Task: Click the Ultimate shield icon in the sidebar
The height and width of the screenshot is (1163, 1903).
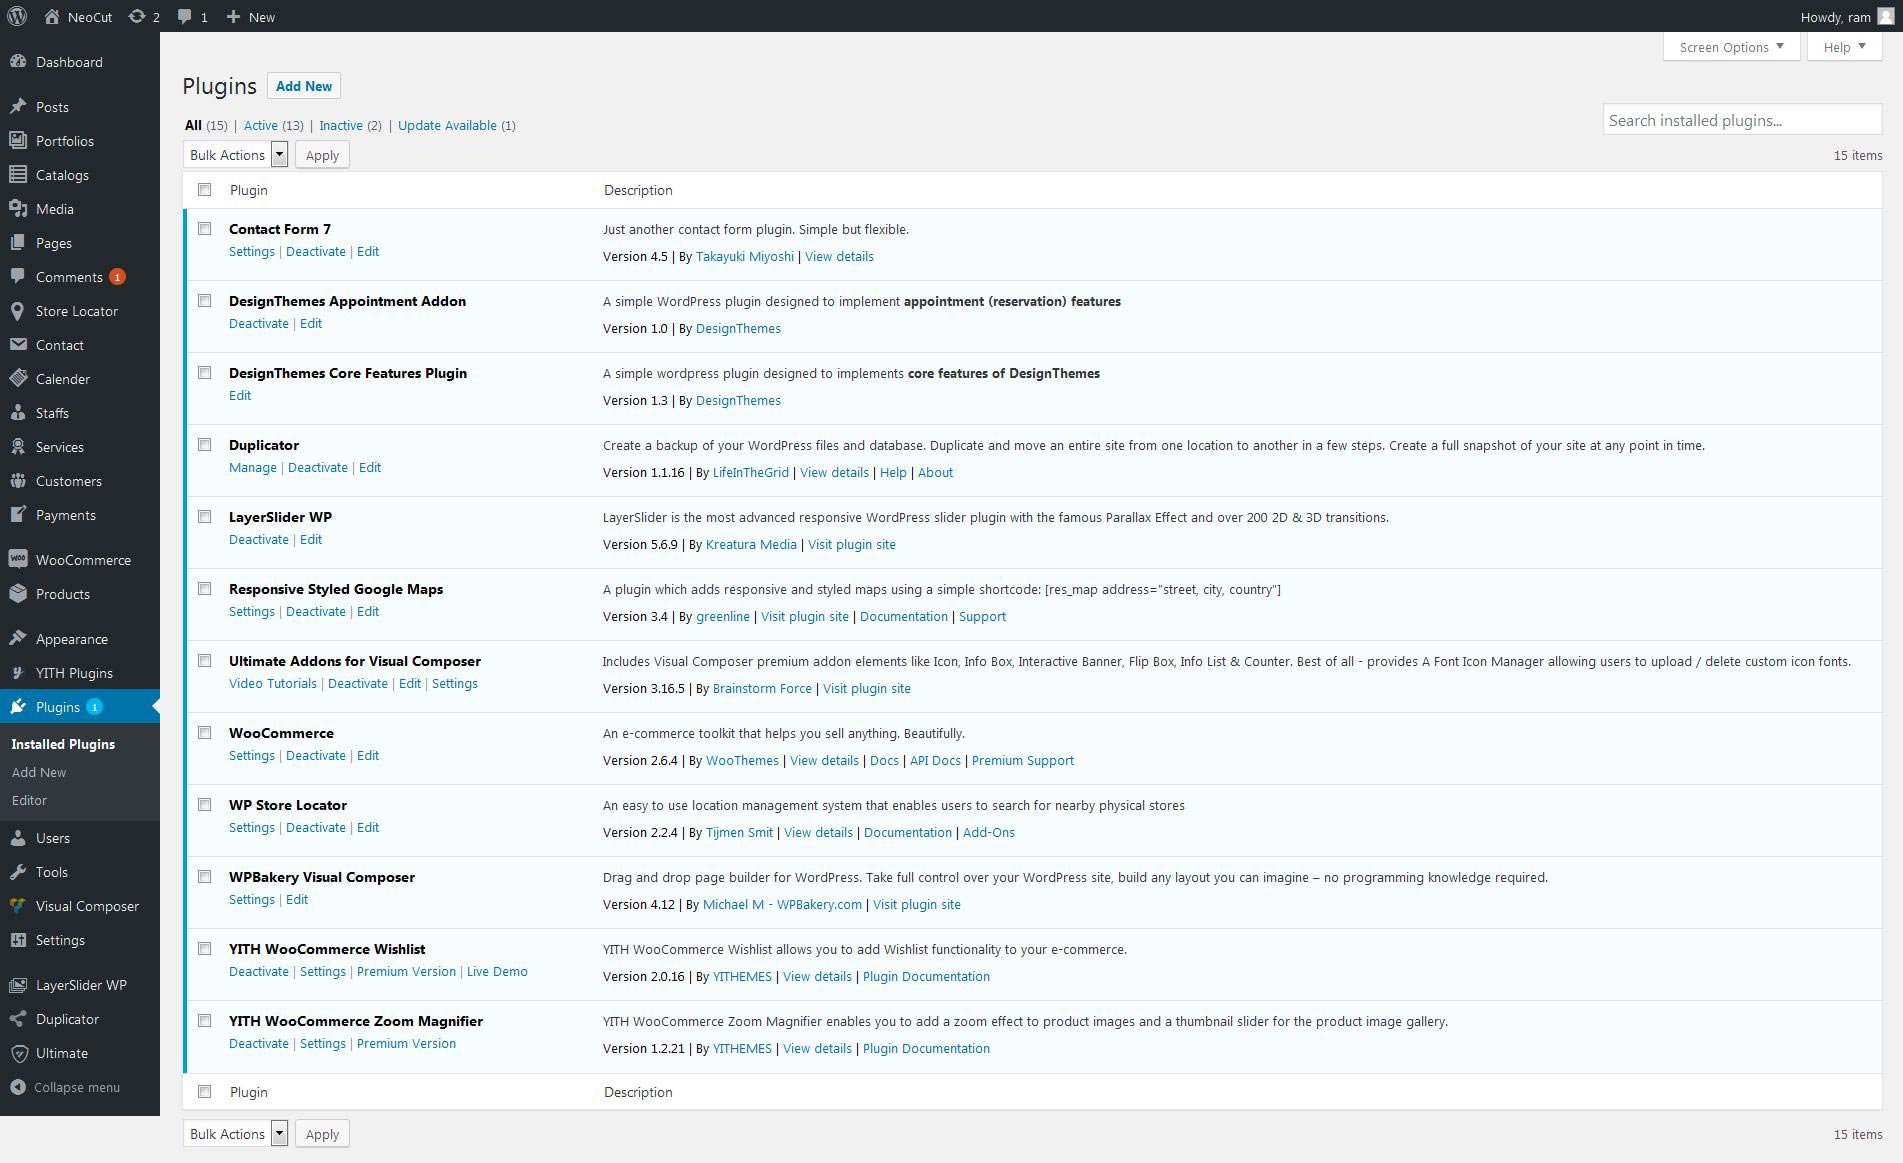Action: pyautogui.click(x=17, y=1053)
